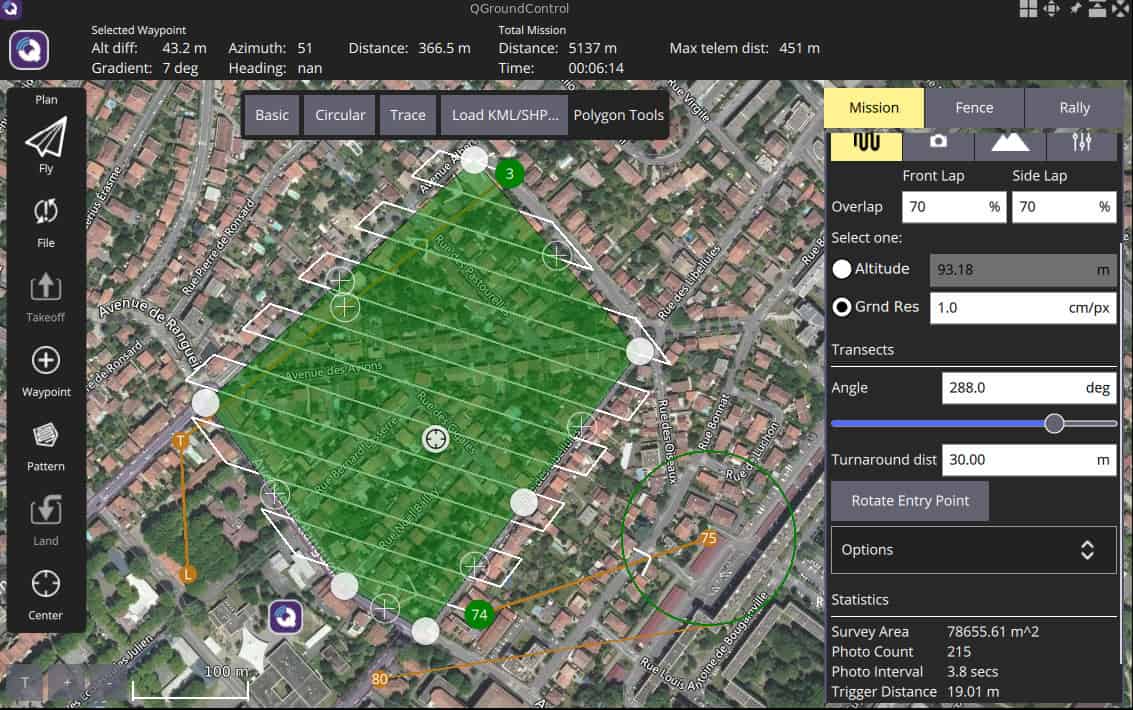Open the camera settings icon in the survey panel
This screenshot has height=710, width=1133.
click(x=940, y=143)
